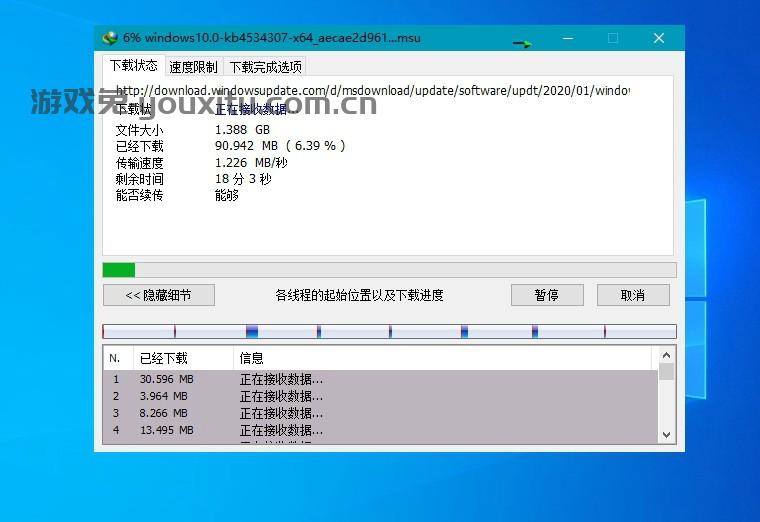Screen dimensions: 760x522
Task: Select thread row 3 with 8.266 MB
Action: coord(380,413)
